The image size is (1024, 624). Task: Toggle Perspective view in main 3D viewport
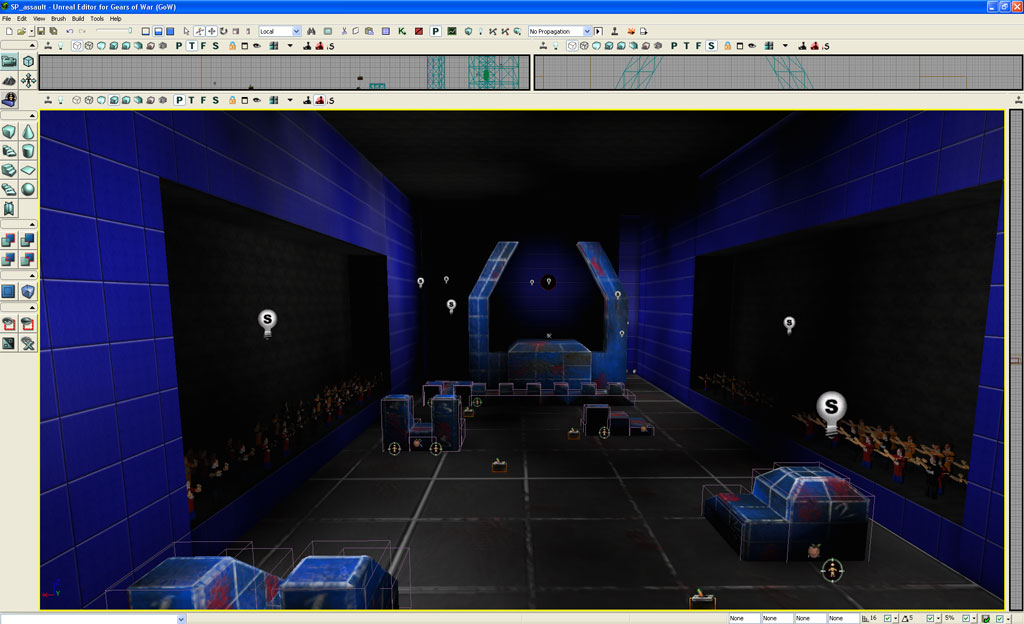click(x=179, y=100)
